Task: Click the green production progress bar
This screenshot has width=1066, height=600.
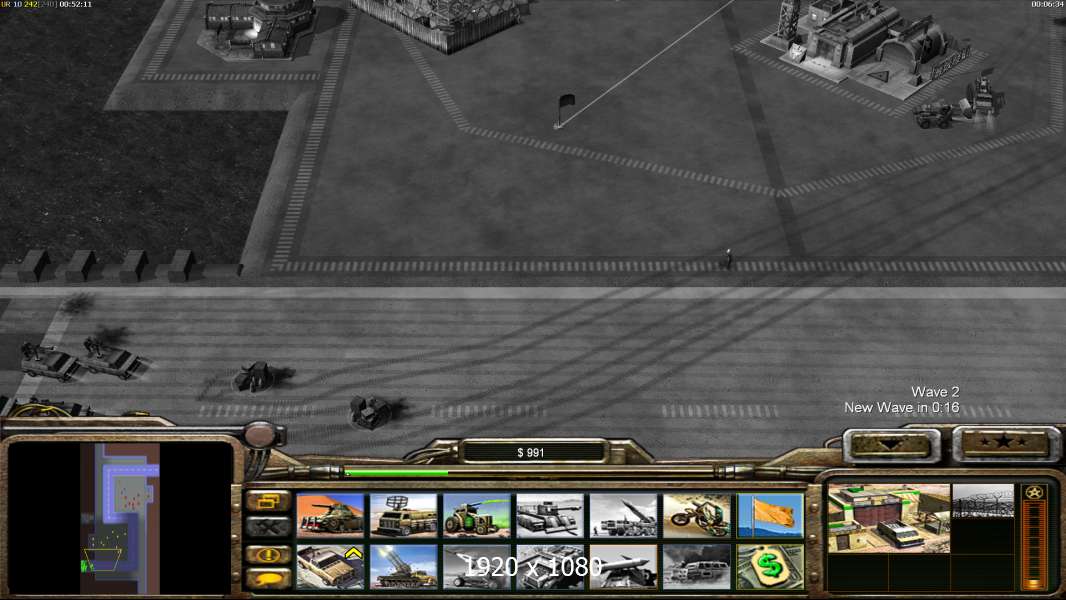Action: (x=396, y=473)
